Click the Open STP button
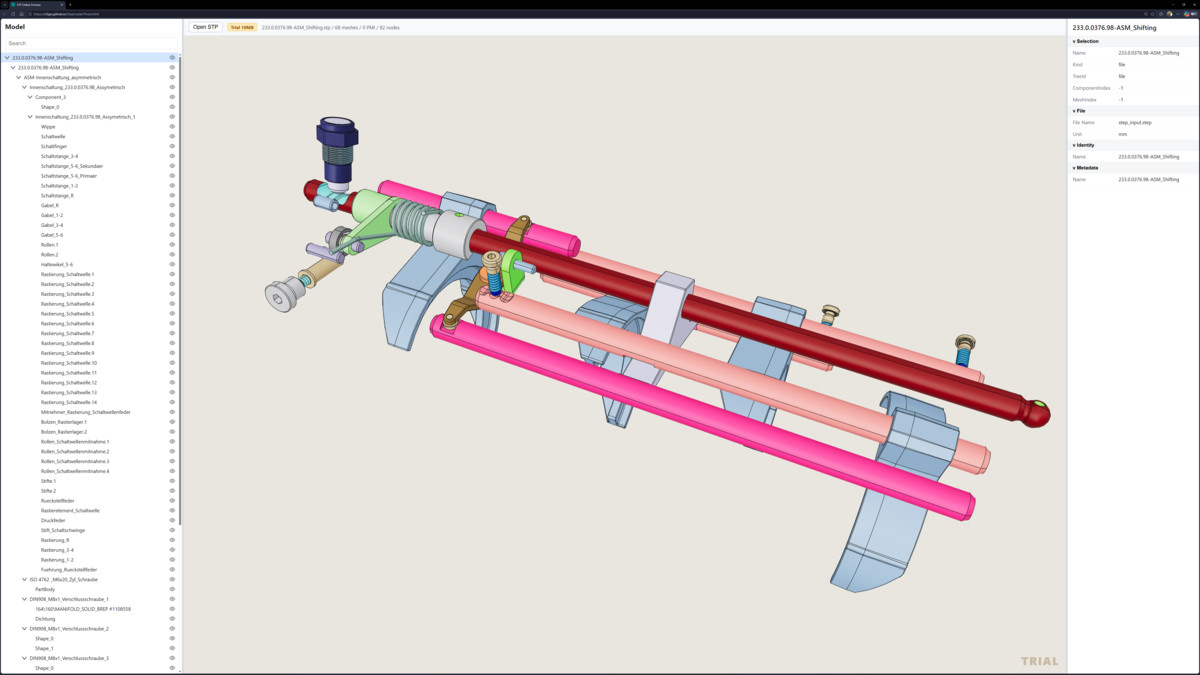The height and width of the screenshot is (675, 1200). (x=206, y=27)
